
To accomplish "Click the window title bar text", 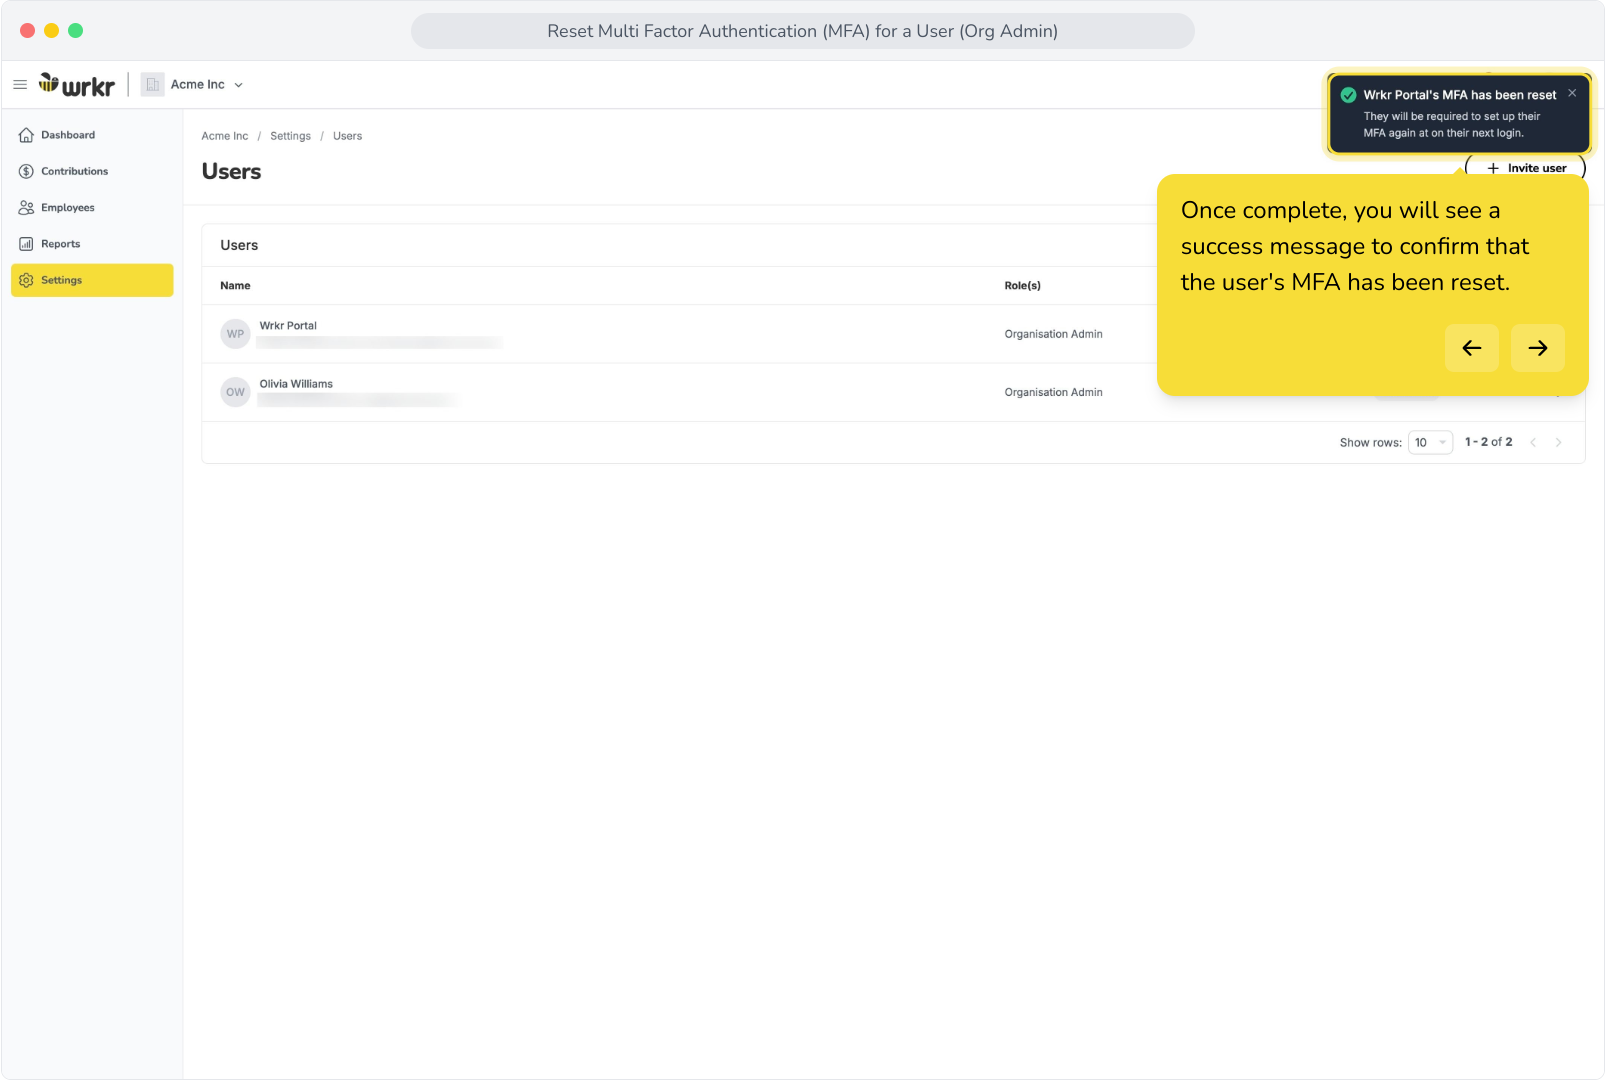I will click(802, 31).
